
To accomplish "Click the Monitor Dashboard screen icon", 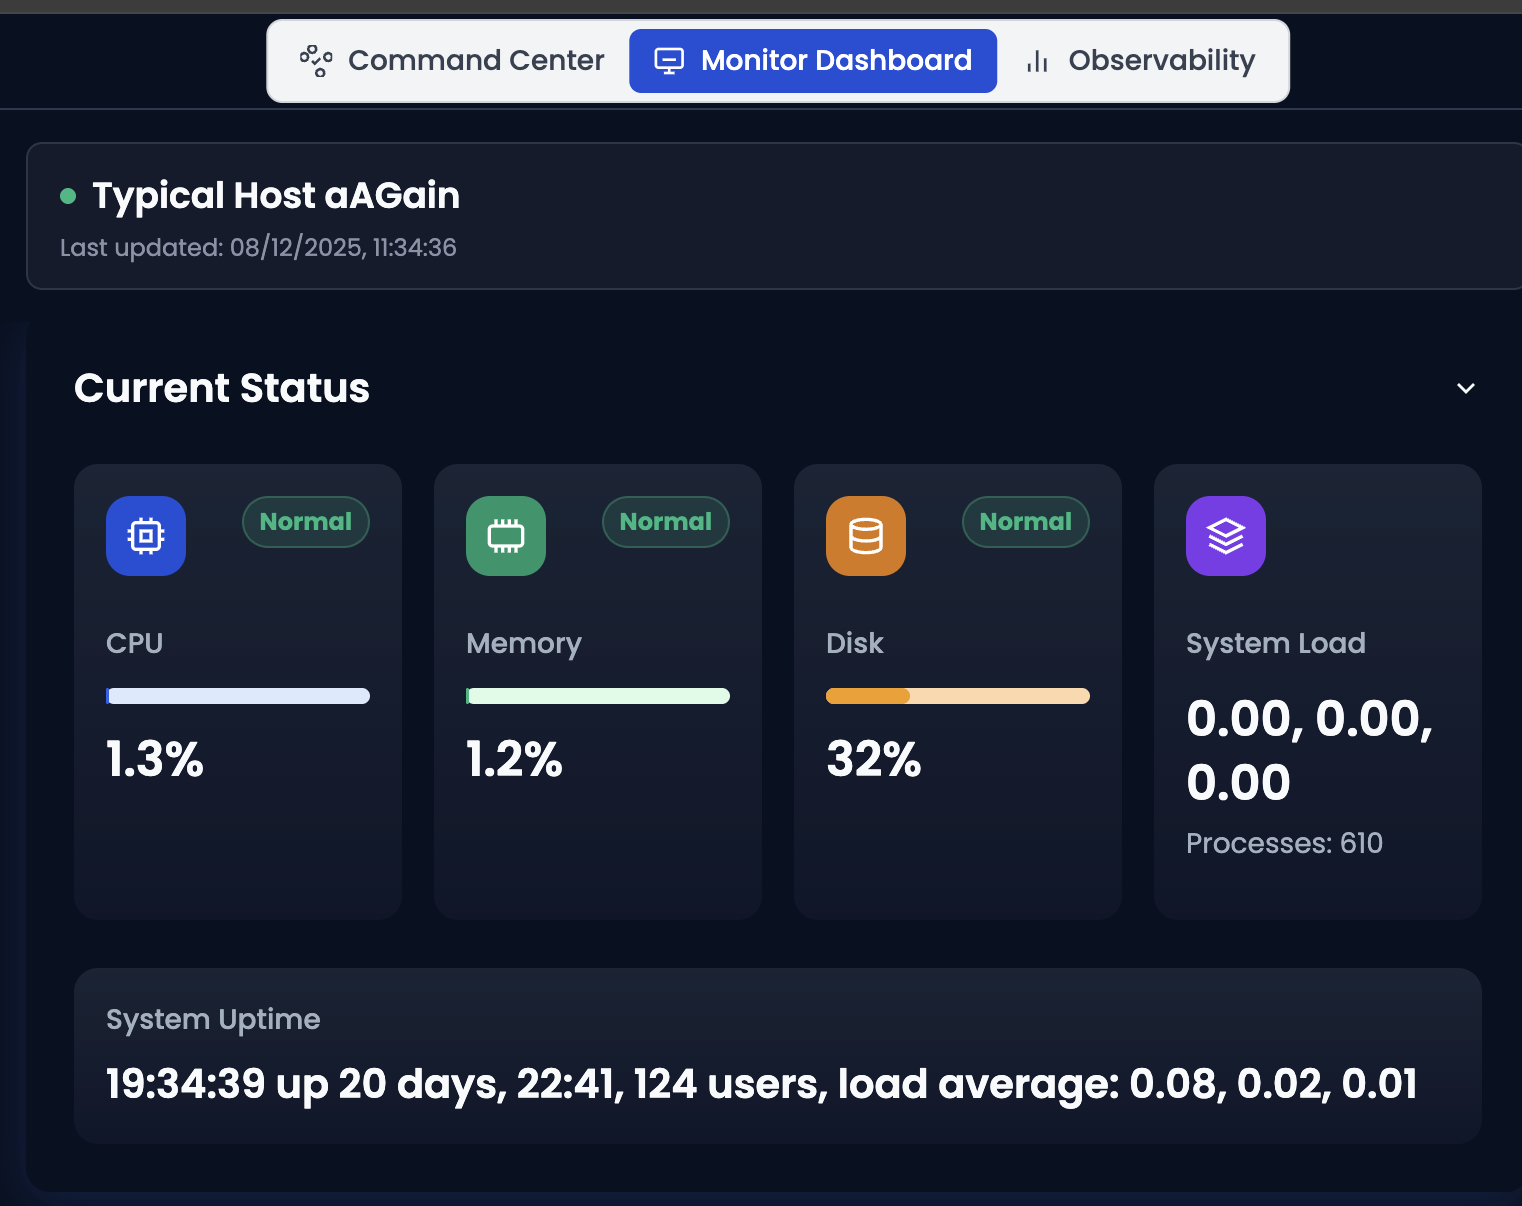I will click(669, 61).
